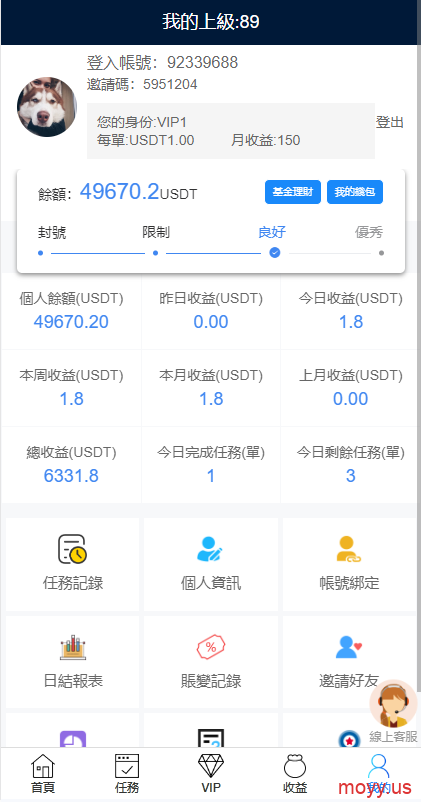This screenshot has height=802, width=421.
Task: Open the 賬變記錄 percent ticket icon
Action: click(x=211, y=647)
